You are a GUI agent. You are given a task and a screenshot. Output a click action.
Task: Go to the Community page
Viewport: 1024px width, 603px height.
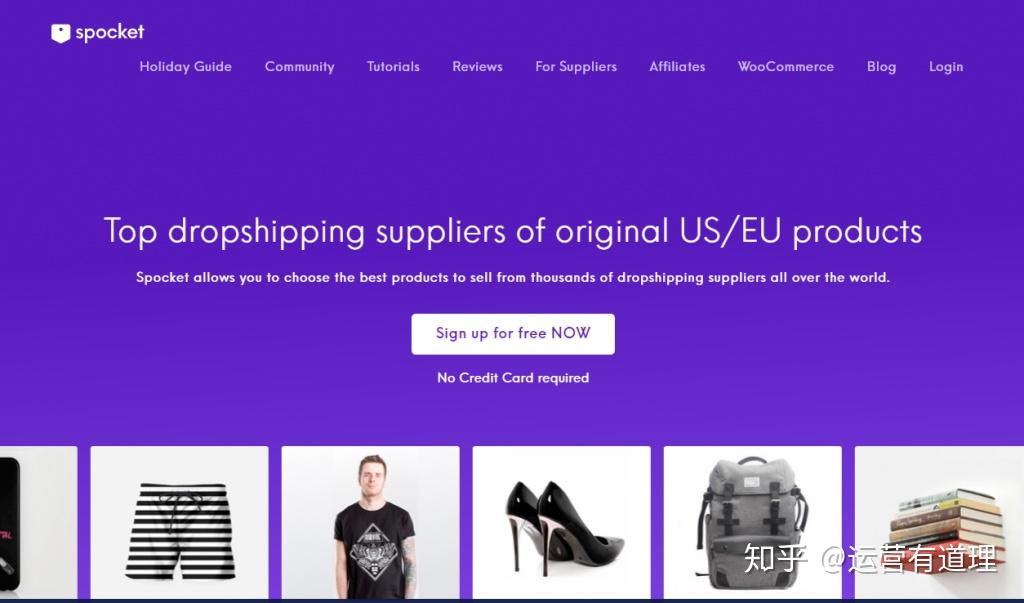(299, 67)
